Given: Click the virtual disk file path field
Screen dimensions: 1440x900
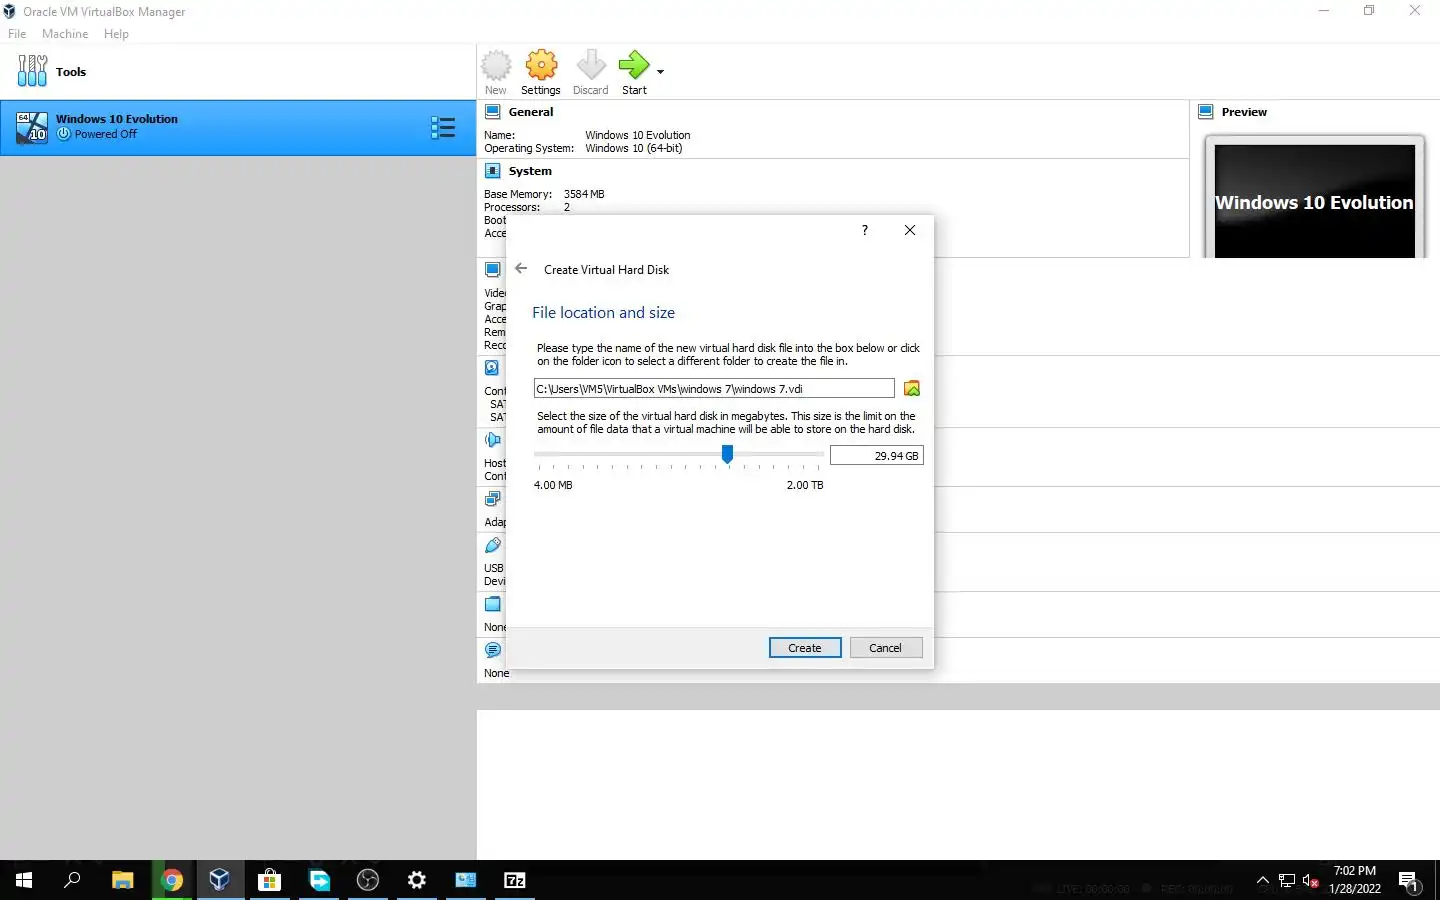Looking at the screenshot, I should click(x=714, y=389).
